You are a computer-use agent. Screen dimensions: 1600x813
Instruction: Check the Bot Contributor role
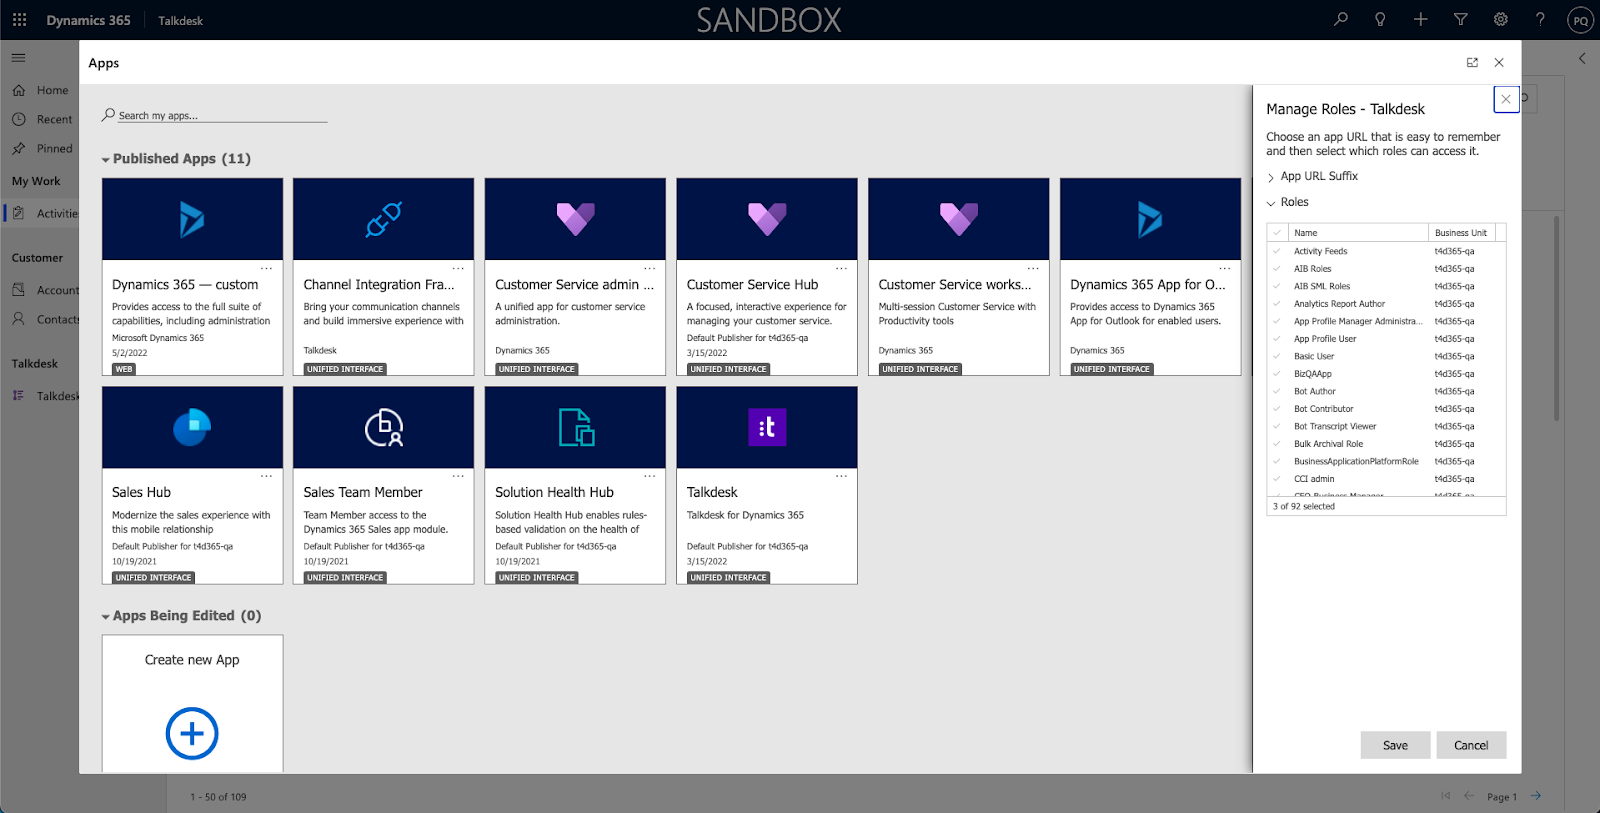click(1277, 409)
